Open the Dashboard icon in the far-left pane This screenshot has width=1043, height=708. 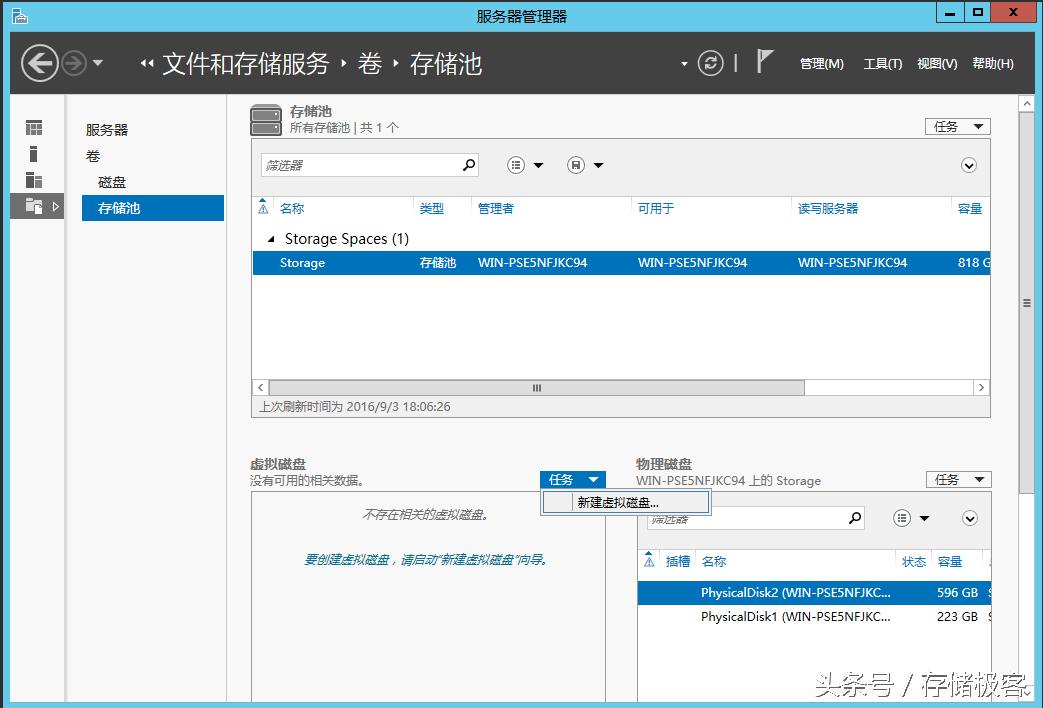click(x=33, y=127)
